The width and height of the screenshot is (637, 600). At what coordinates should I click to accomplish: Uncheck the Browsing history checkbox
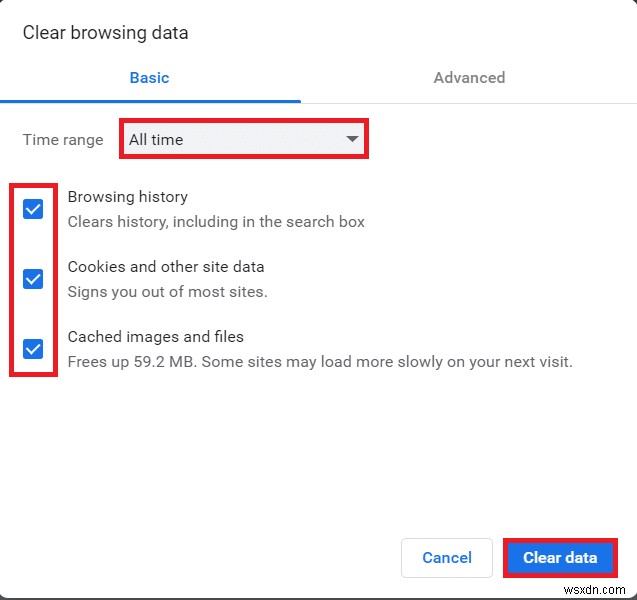pos(33,209)
